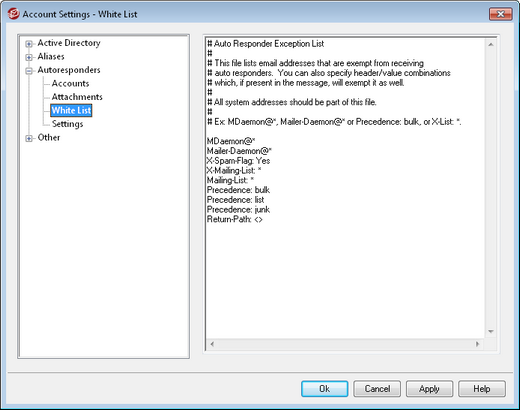Apply the white list changes
The height and width of the screenshot is (410, 520).
tap(429, 389)
